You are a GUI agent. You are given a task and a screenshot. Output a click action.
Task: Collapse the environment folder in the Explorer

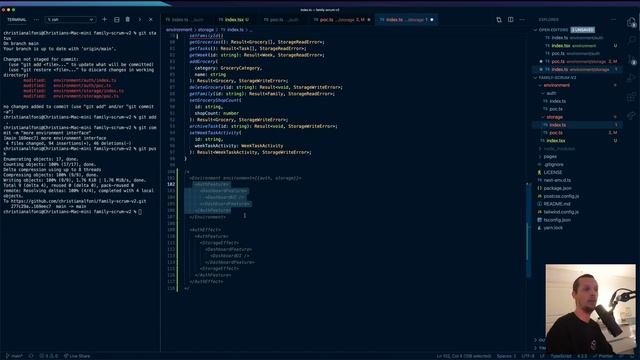click(x=557, y=85)
